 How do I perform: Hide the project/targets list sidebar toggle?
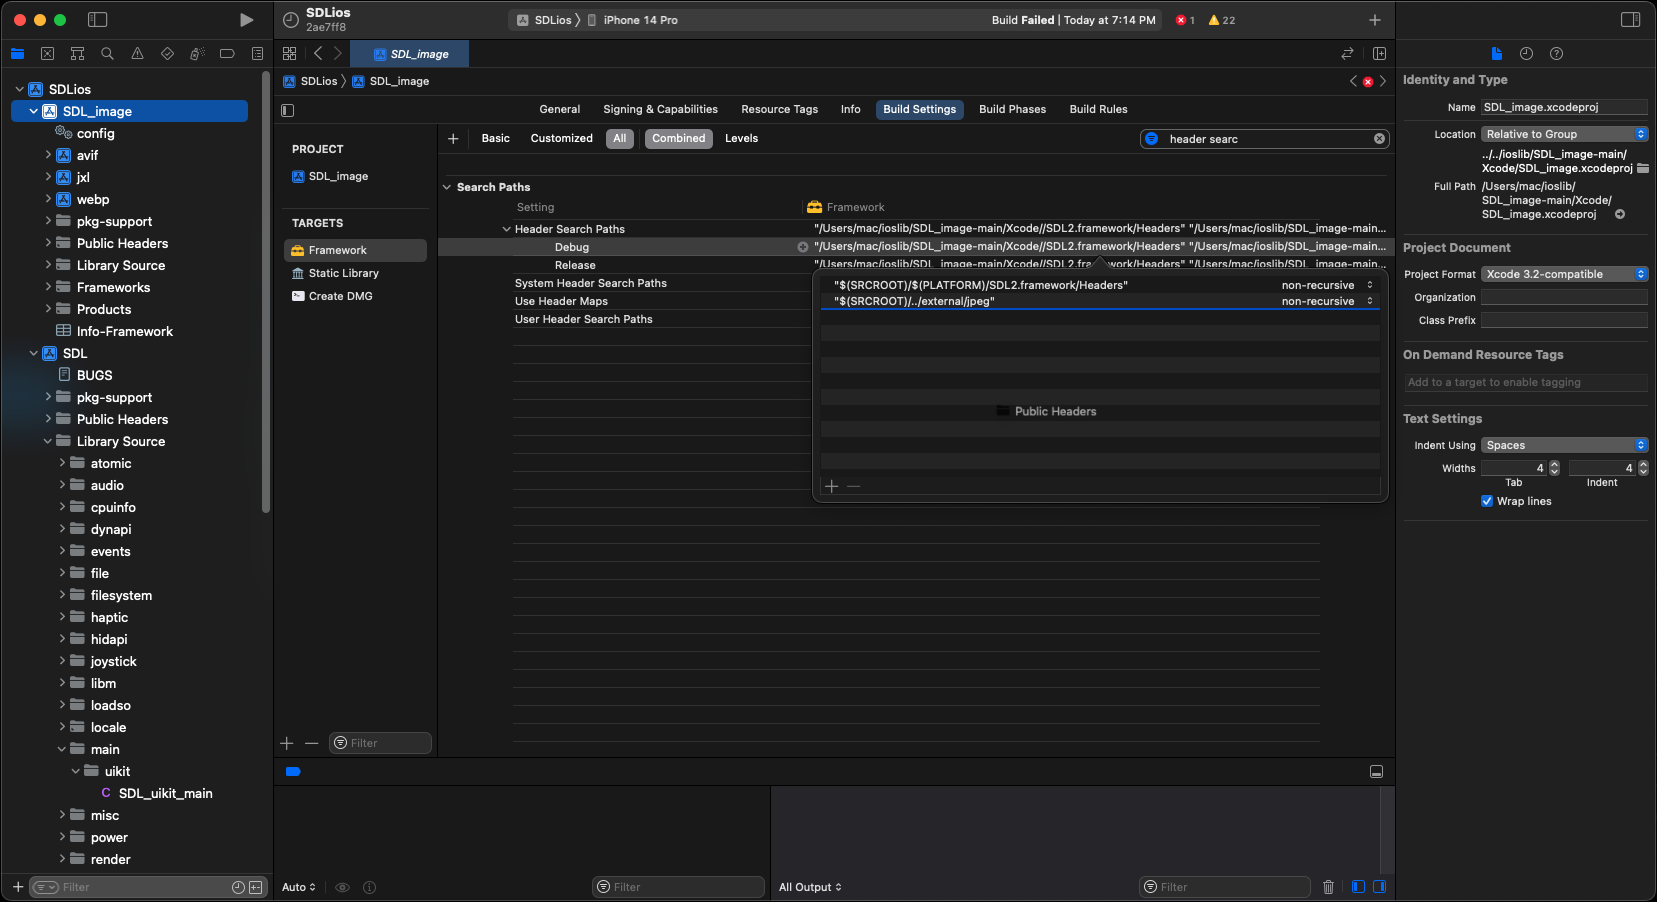click(288, 110)
